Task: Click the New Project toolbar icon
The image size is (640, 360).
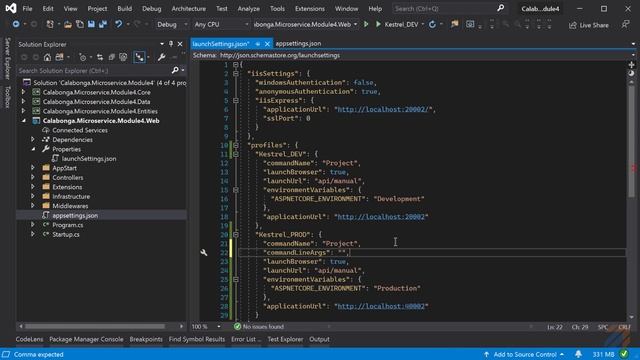Action: pos(50,24)
